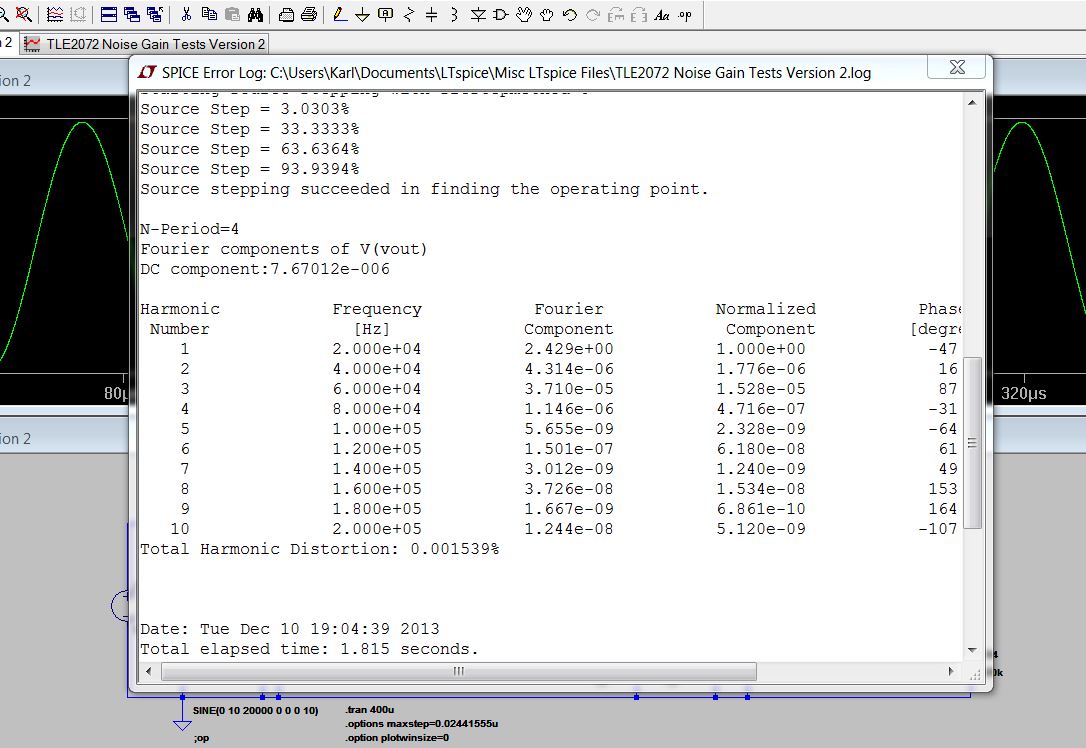Click 'Fourier components of V(vout)' line
The width and height of the screenshot is (1086, 748).
click(283, 249)
